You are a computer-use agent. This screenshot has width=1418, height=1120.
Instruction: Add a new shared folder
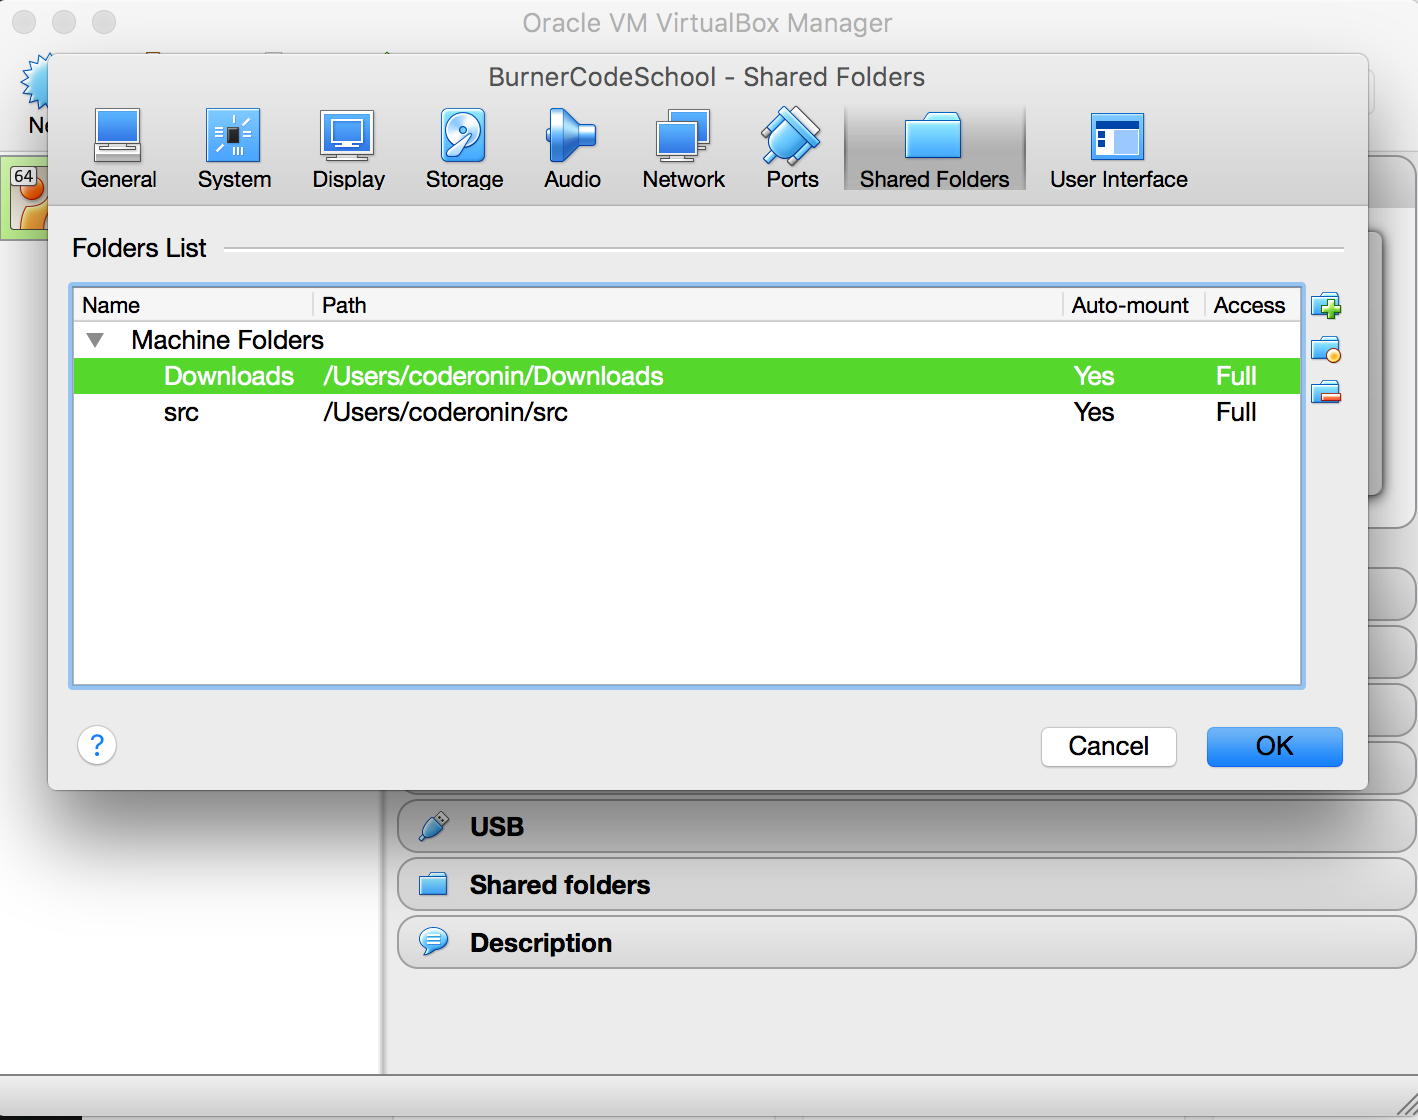tap(1326, 305)
